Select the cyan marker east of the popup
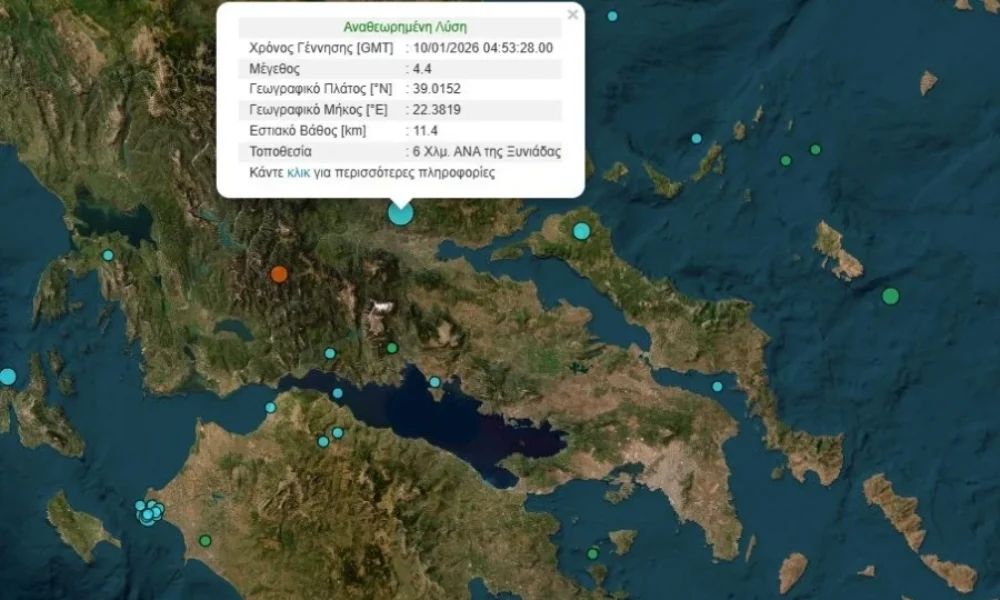 tap(696, 138)
